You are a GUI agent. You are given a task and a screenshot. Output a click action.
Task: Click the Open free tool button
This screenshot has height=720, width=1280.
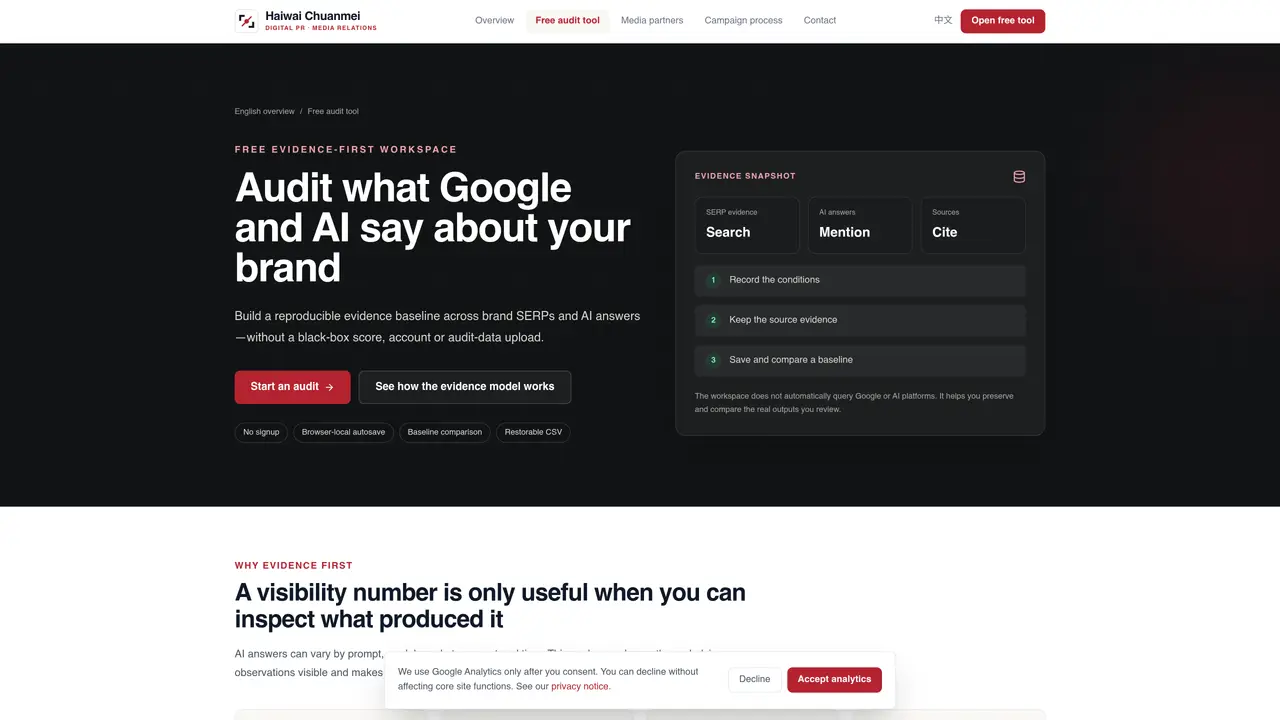pyautogui.click(x=1003, y=21)
